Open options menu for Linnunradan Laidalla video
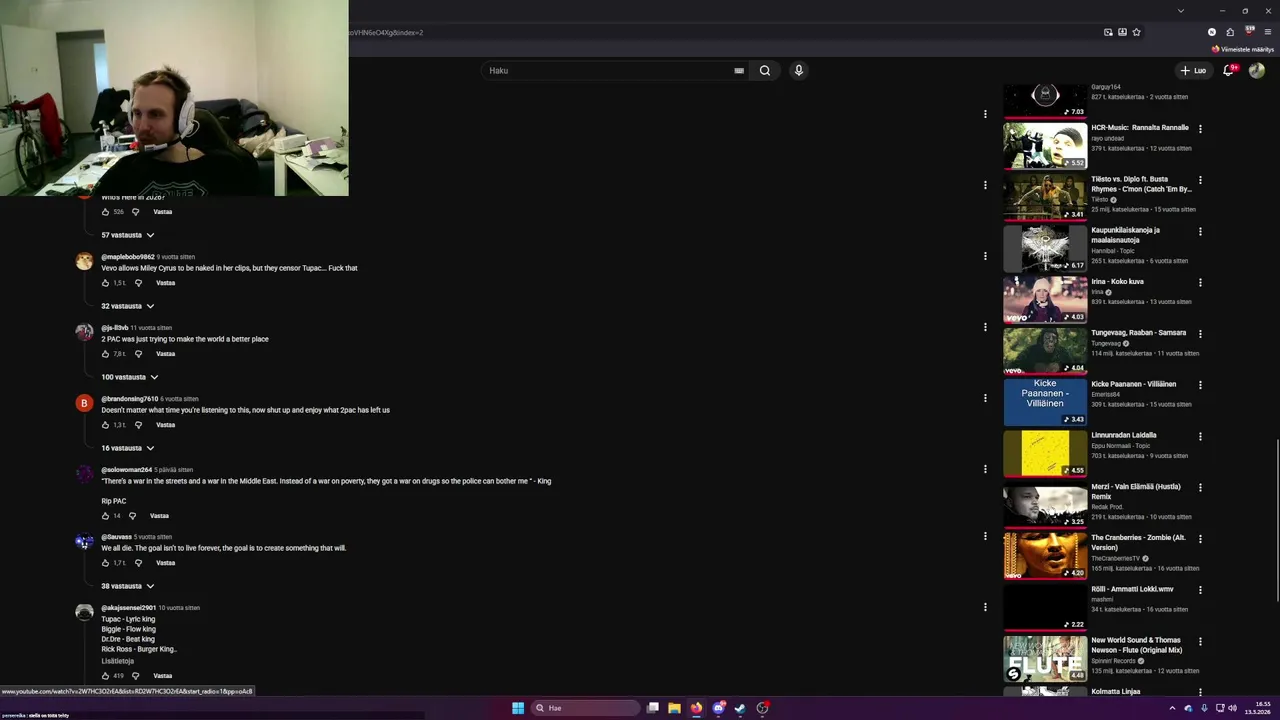Image resolution: width=1280 pixels, height=720 pixels. 1200,437
